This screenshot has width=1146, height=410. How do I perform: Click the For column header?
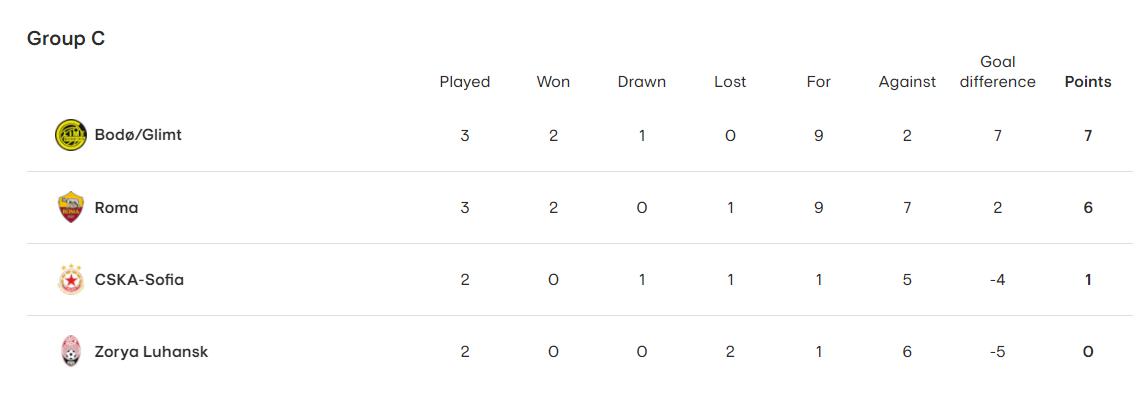(819, 82)
